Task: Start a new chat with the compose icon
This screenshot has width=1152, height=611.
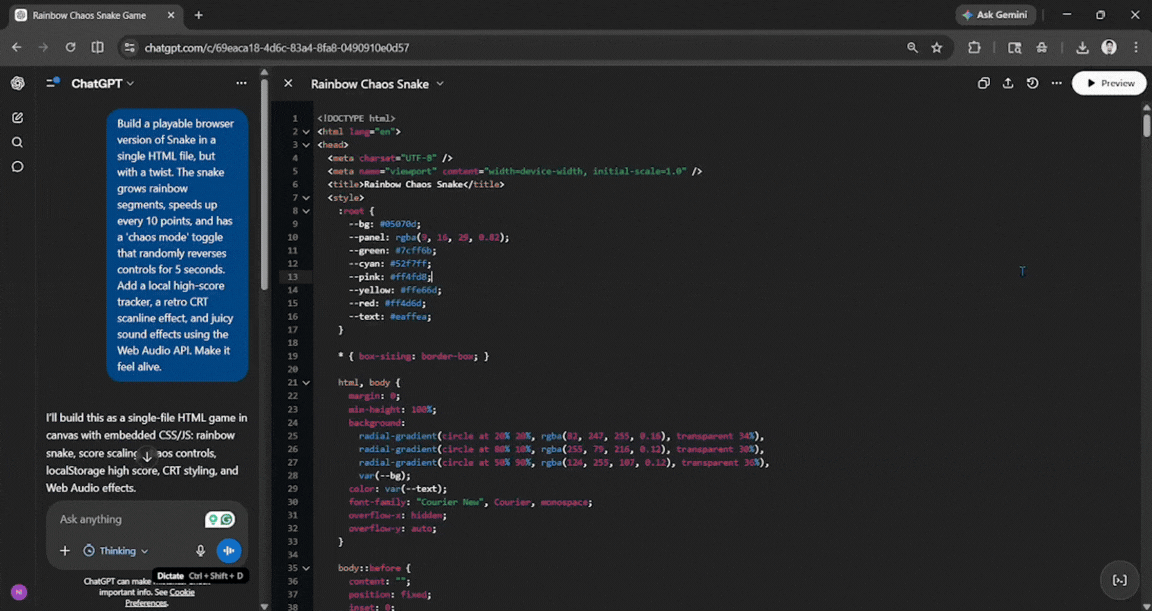Action: coord(16,117)
